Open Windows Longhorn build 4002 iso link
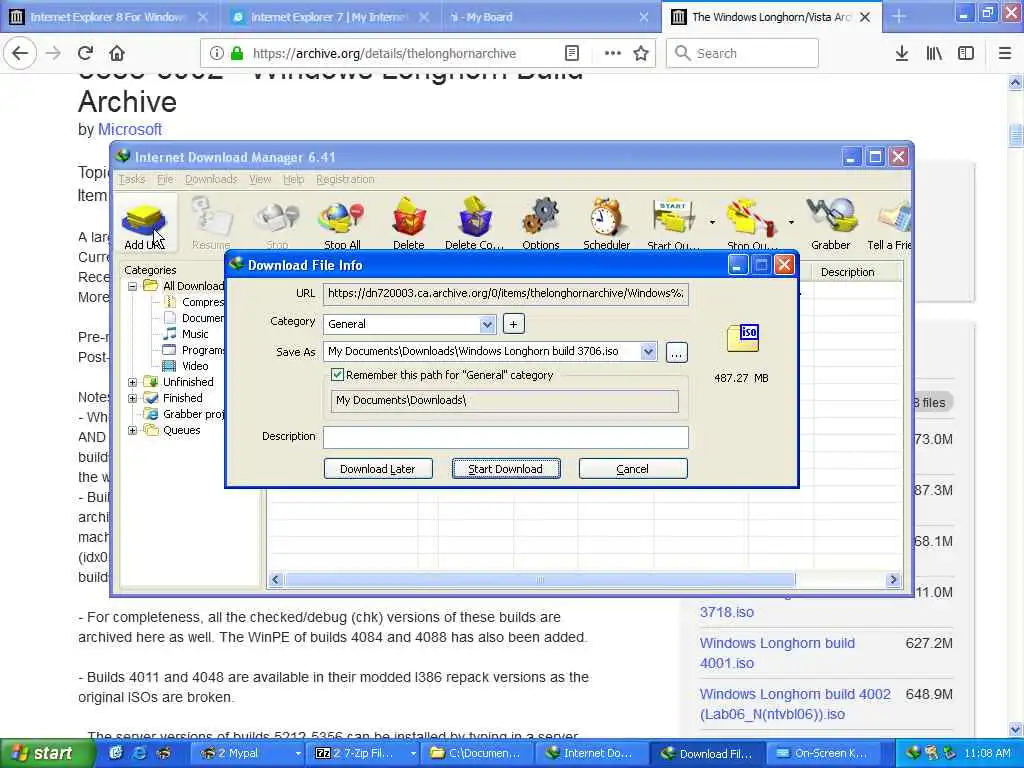Viewport: 1024px width, 768px height. click(795, 704)
